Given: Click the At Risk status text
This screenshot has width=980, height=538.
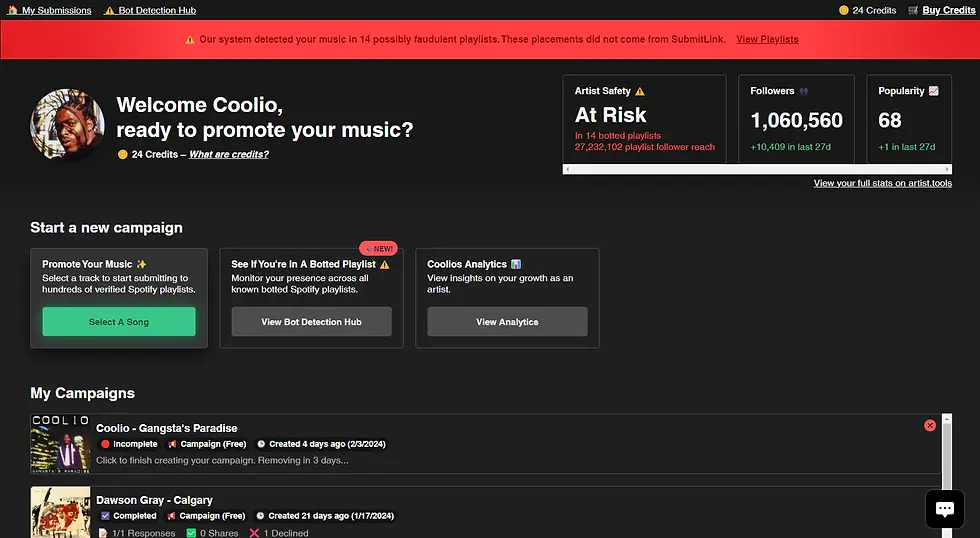Looking at the screenshot, I should [x=611, y=115].
